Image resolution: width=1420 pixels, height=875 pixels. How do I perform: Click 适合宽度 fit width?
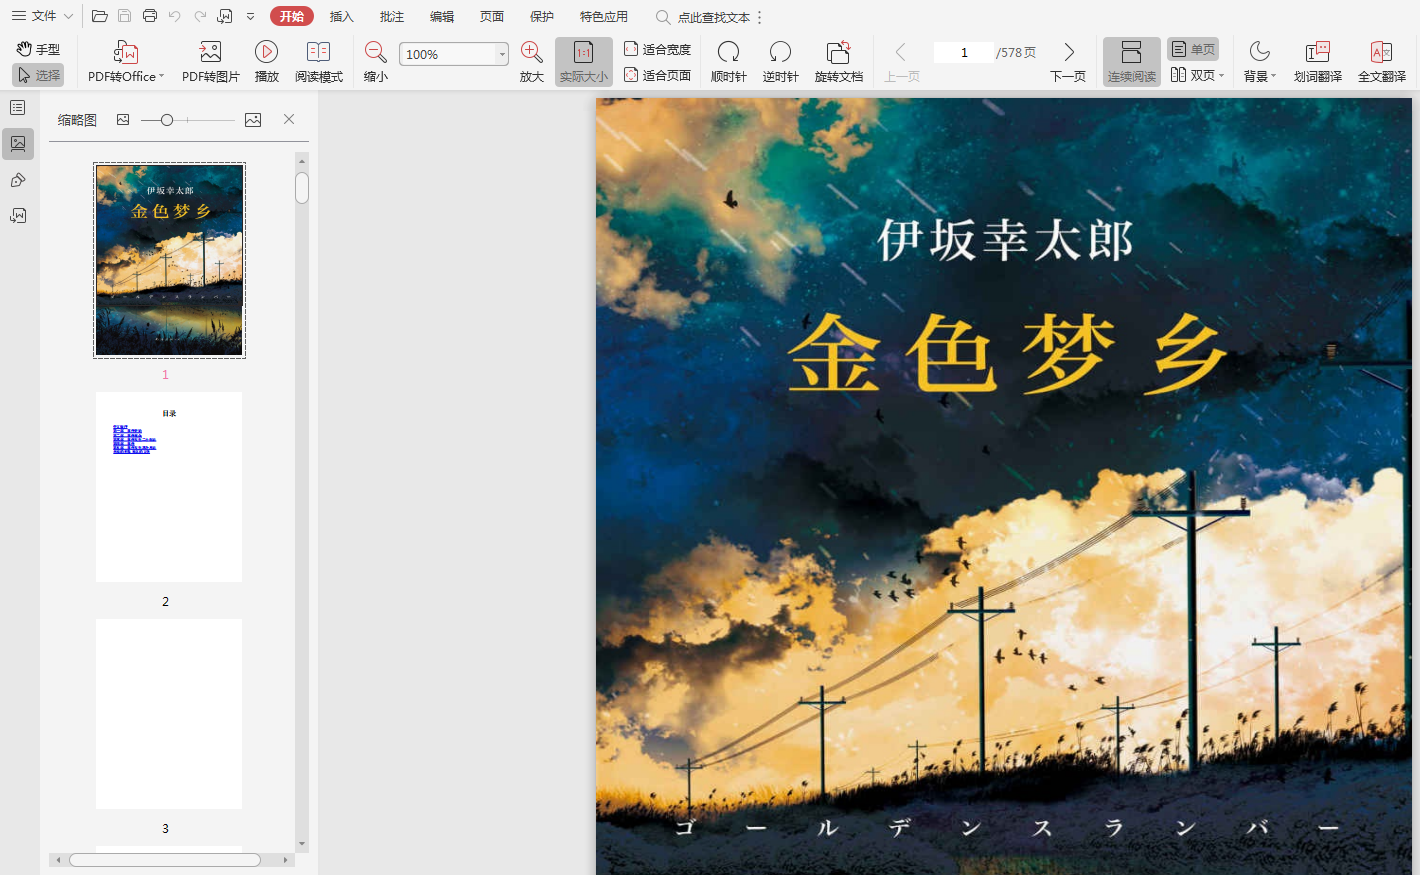click(657, 49)
